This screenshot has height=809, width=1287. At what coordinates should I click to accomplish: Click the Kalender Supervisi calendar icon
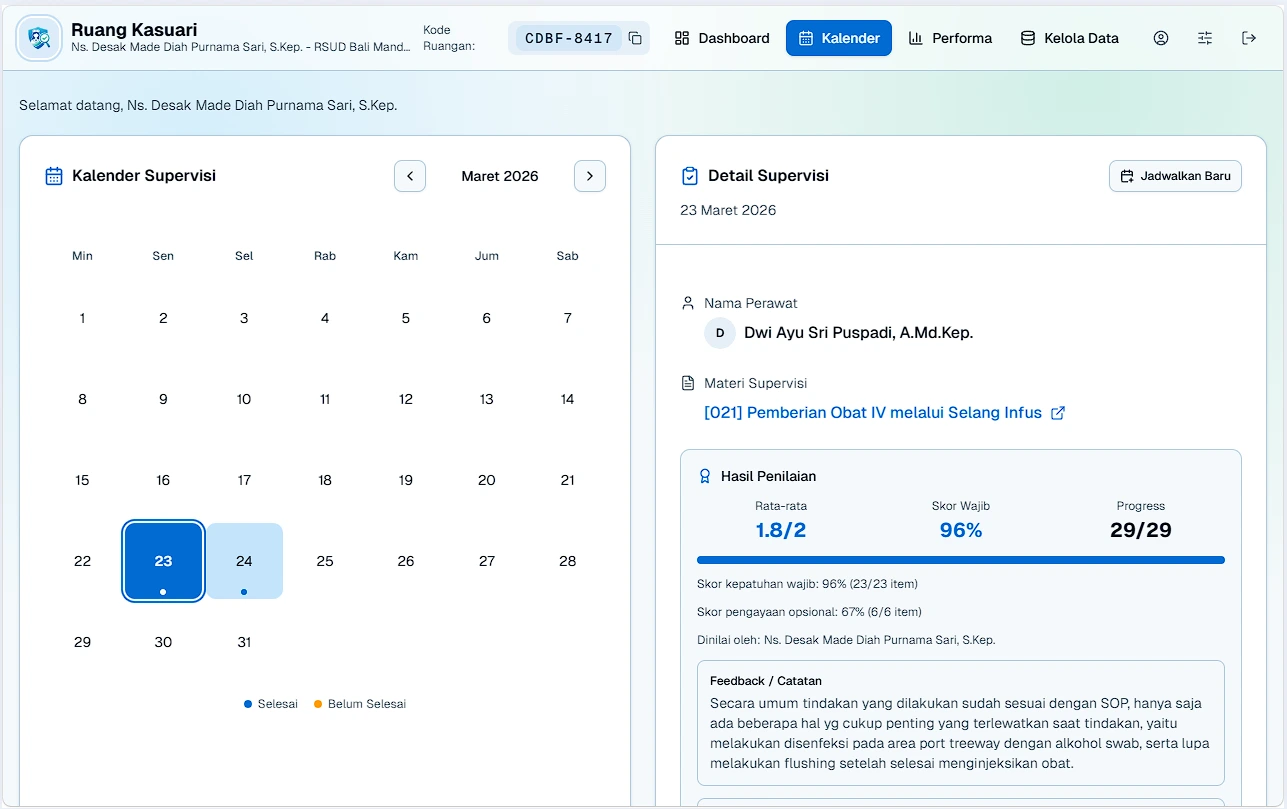(54, 176)
